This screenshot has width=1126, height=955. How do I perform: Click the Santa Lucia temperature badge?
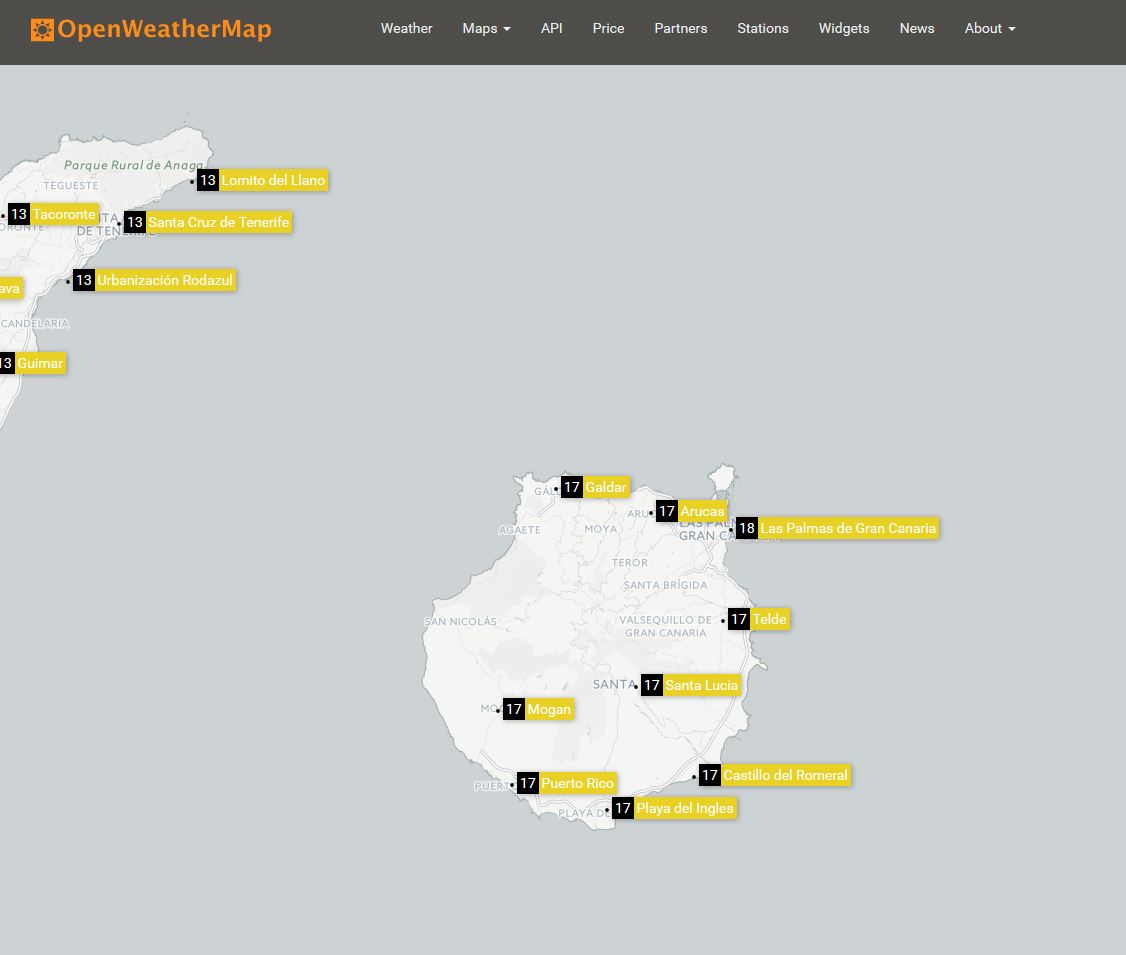[x=652, y=685]
